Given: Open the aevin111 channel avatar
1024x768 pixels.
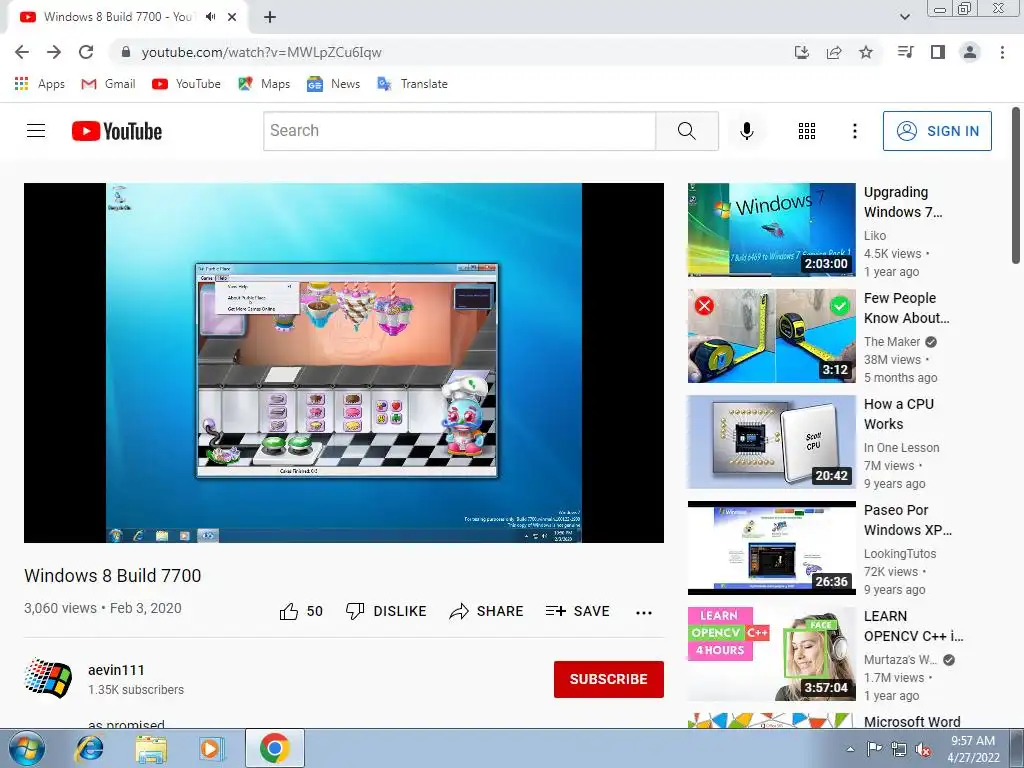Looking at the screenshot, I should coord(48,678).
